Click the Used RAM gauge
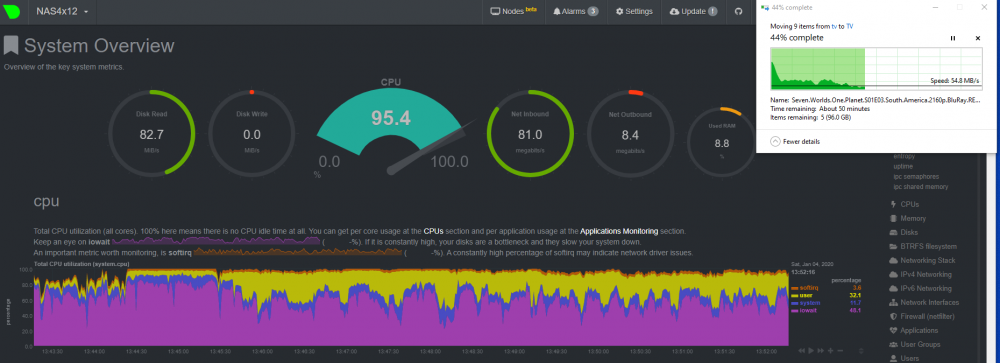Image resolution: width=1000 pixels, height=363 pixels. [722, 141]
